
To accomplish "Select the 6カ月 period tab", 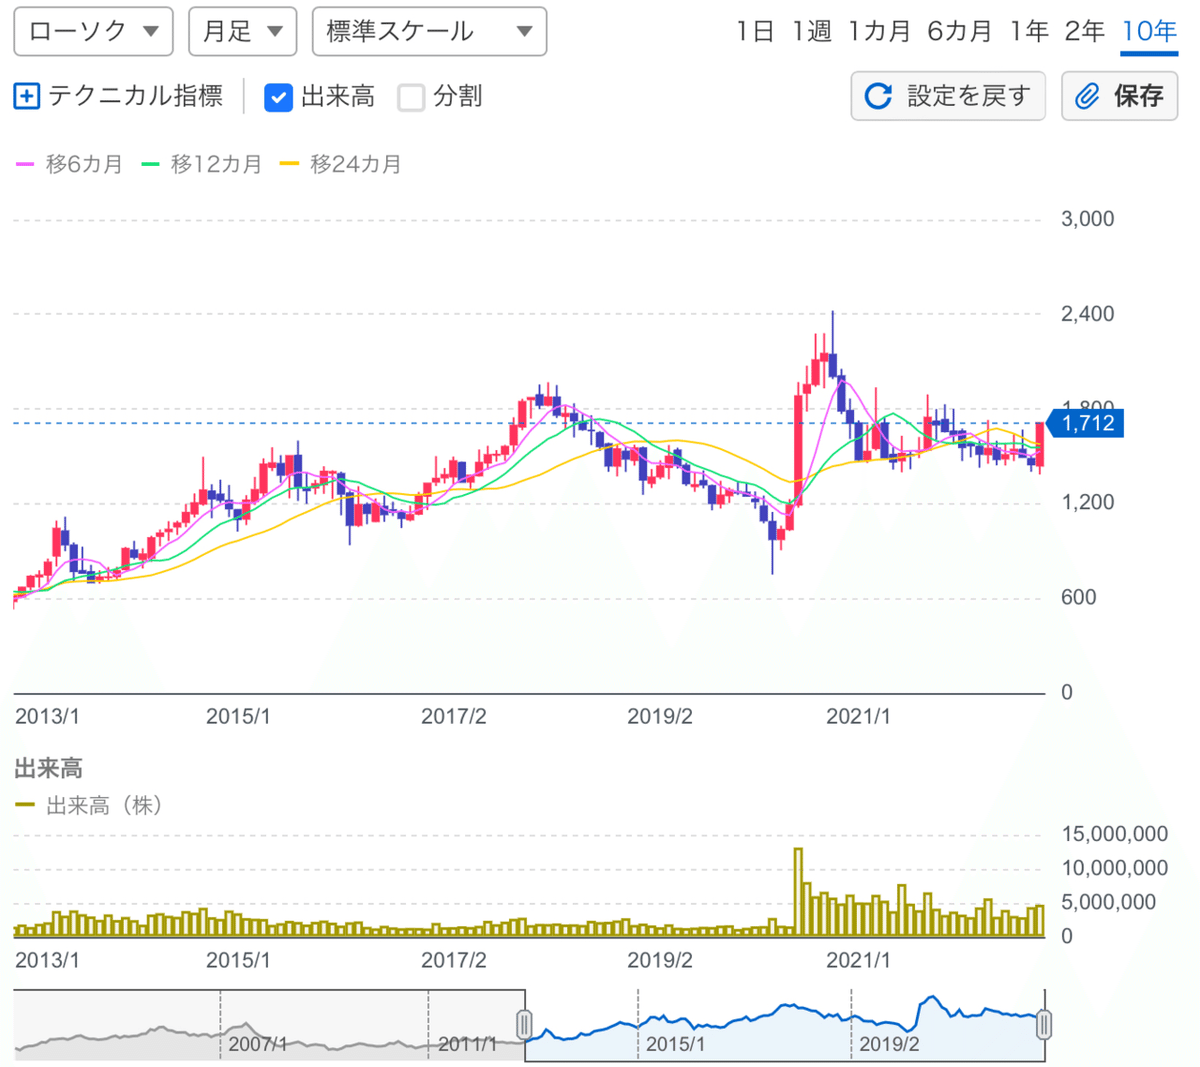I will pos(959,32).
